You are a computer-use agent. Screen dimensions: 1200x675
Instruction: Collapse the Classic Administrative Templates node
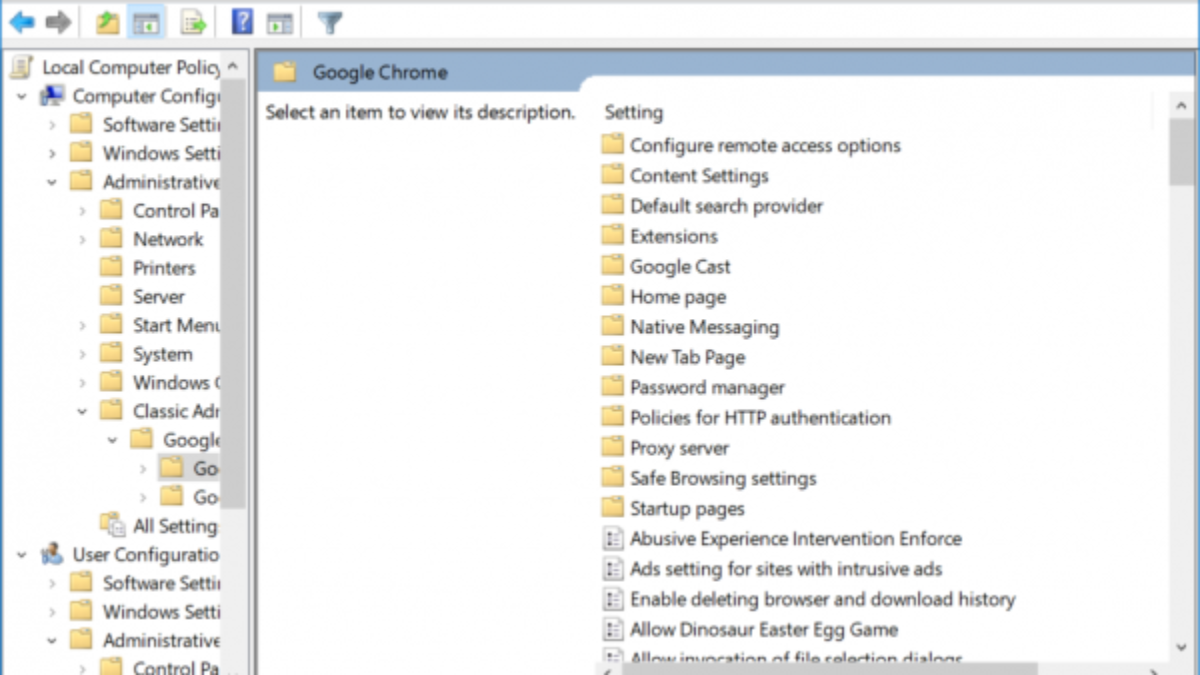(x=82, y=412)
